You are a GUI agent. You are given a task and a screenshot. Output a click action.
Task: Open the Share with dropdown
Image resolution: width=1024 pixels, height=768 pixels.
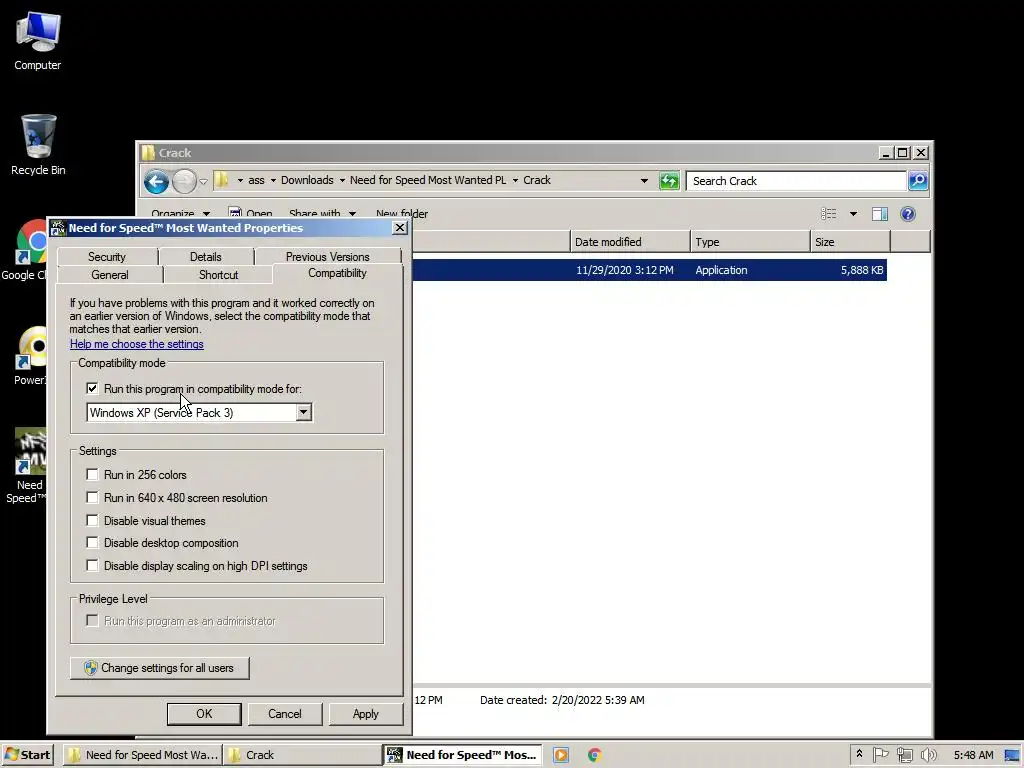(323, 214)
